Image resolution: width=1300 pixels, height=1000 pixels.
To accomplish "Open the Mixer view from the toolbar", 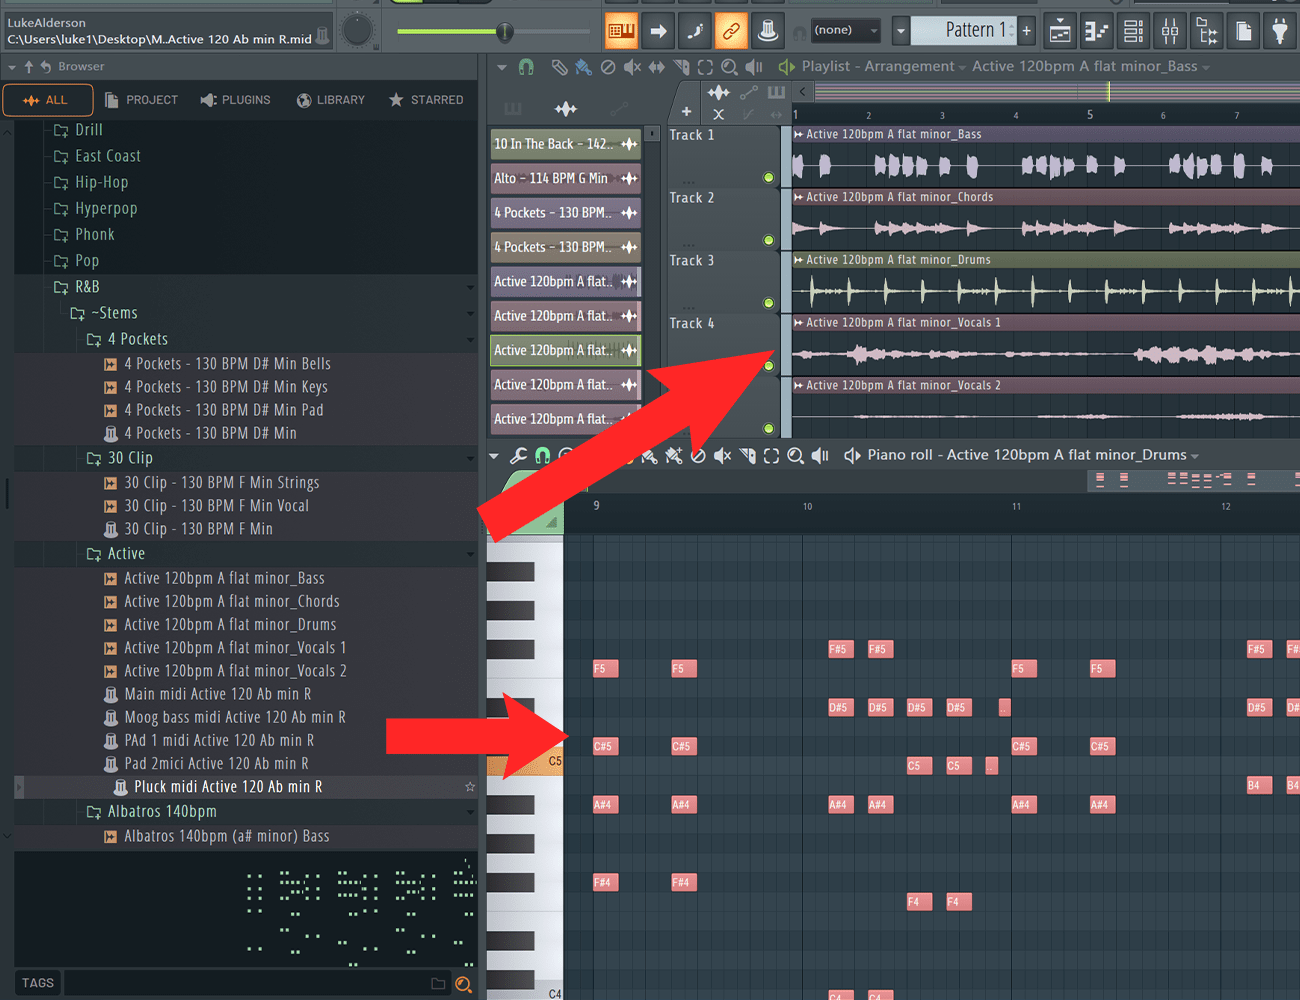I will coord(1170,32).
